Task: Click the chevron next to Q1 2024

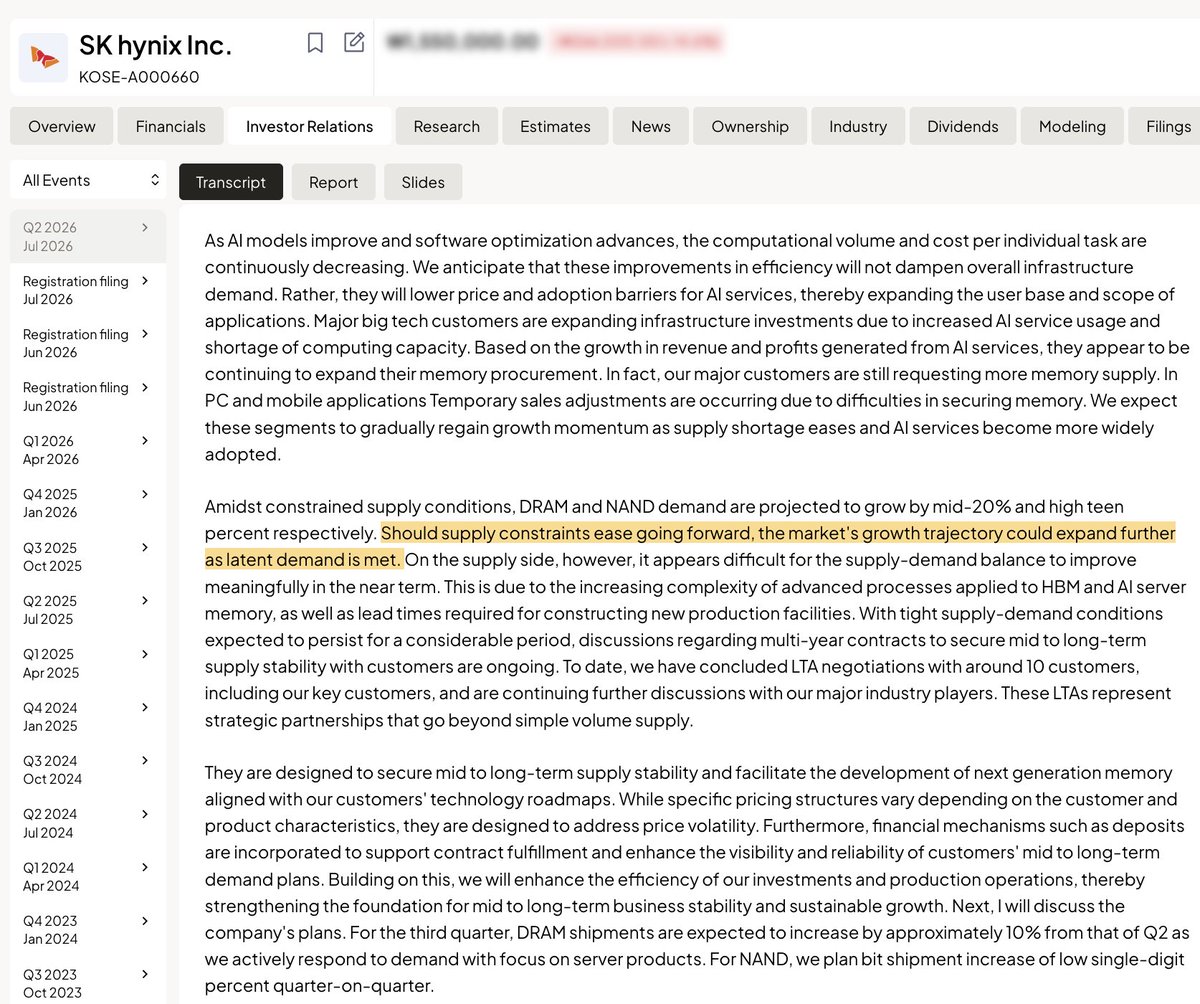Action: (x=145, y=867)
